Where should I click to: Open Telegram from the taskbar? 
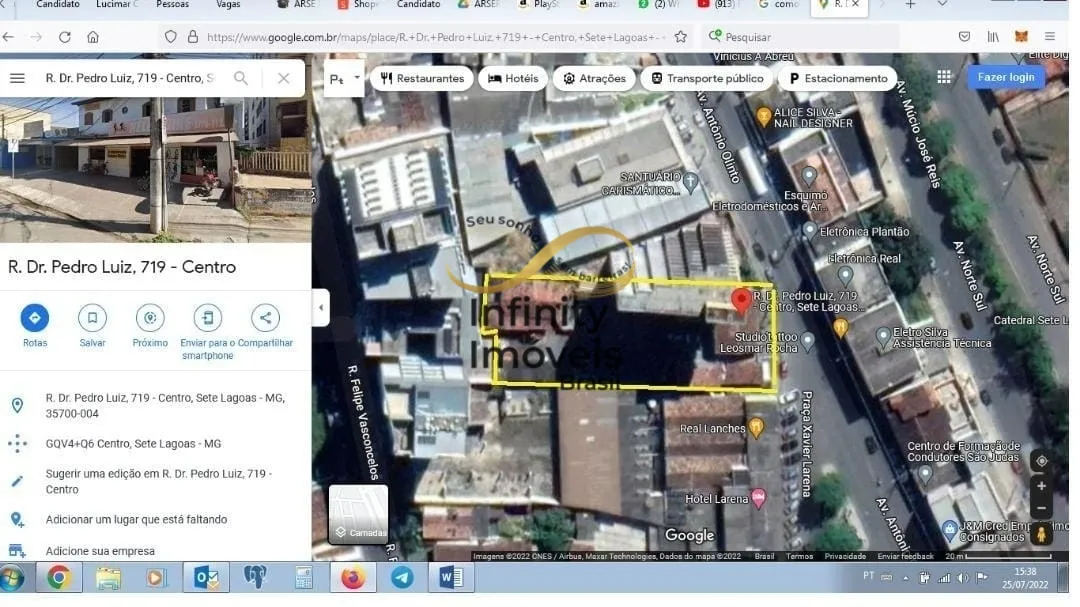402,577
